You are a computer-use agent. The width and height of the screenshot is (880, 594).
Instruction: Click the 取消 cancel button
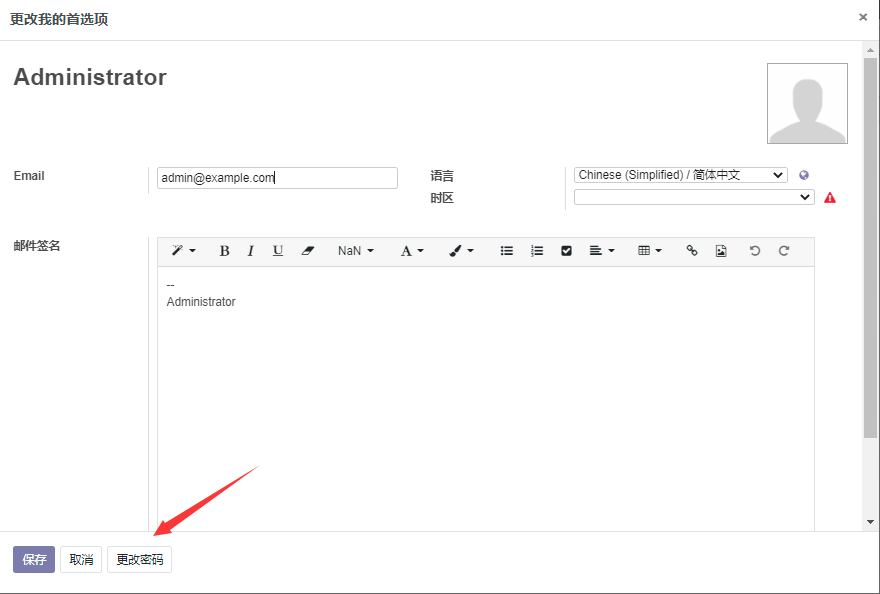click(81, 559)
